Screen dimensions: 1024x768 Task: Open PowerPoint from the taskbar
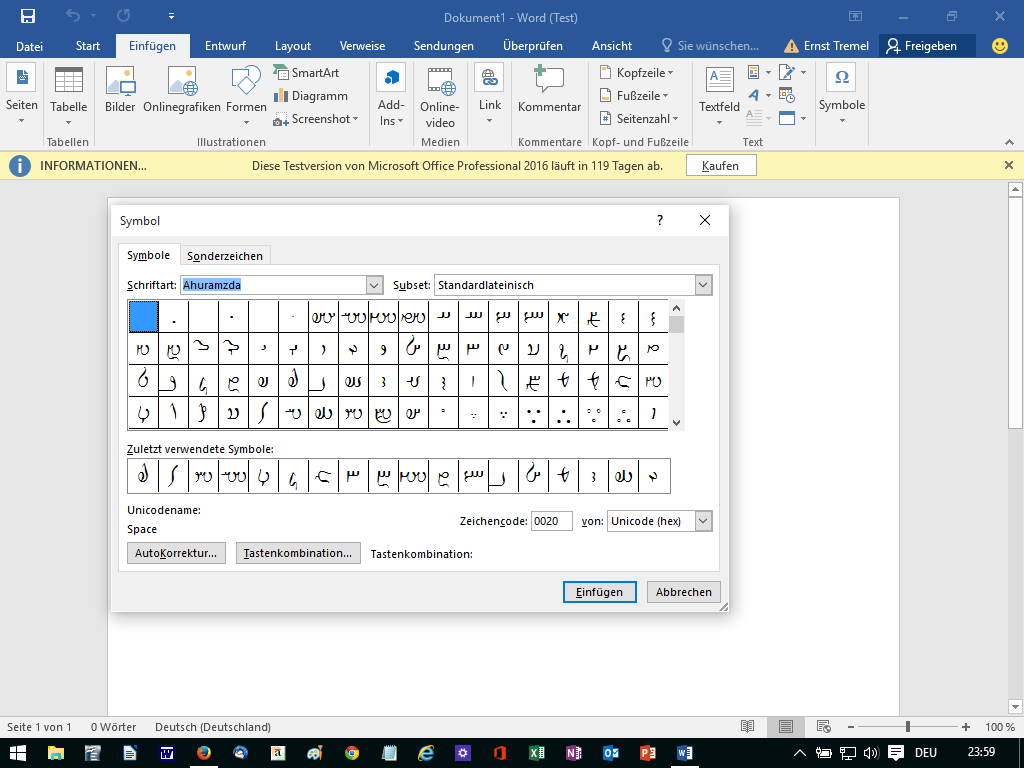pos(648,753)
